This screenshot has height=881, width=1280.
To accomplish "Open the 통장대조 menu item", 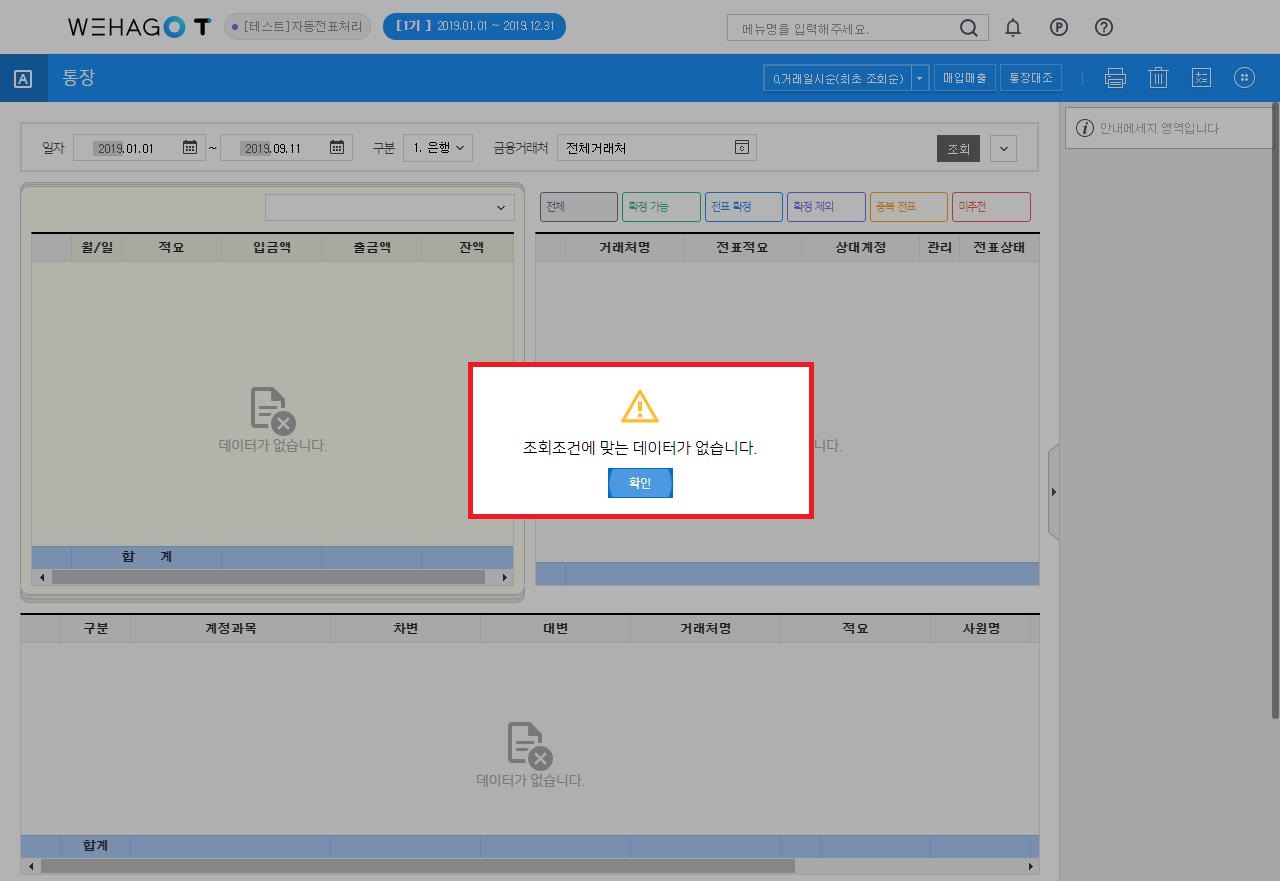I will click(x=1030, y=78).
